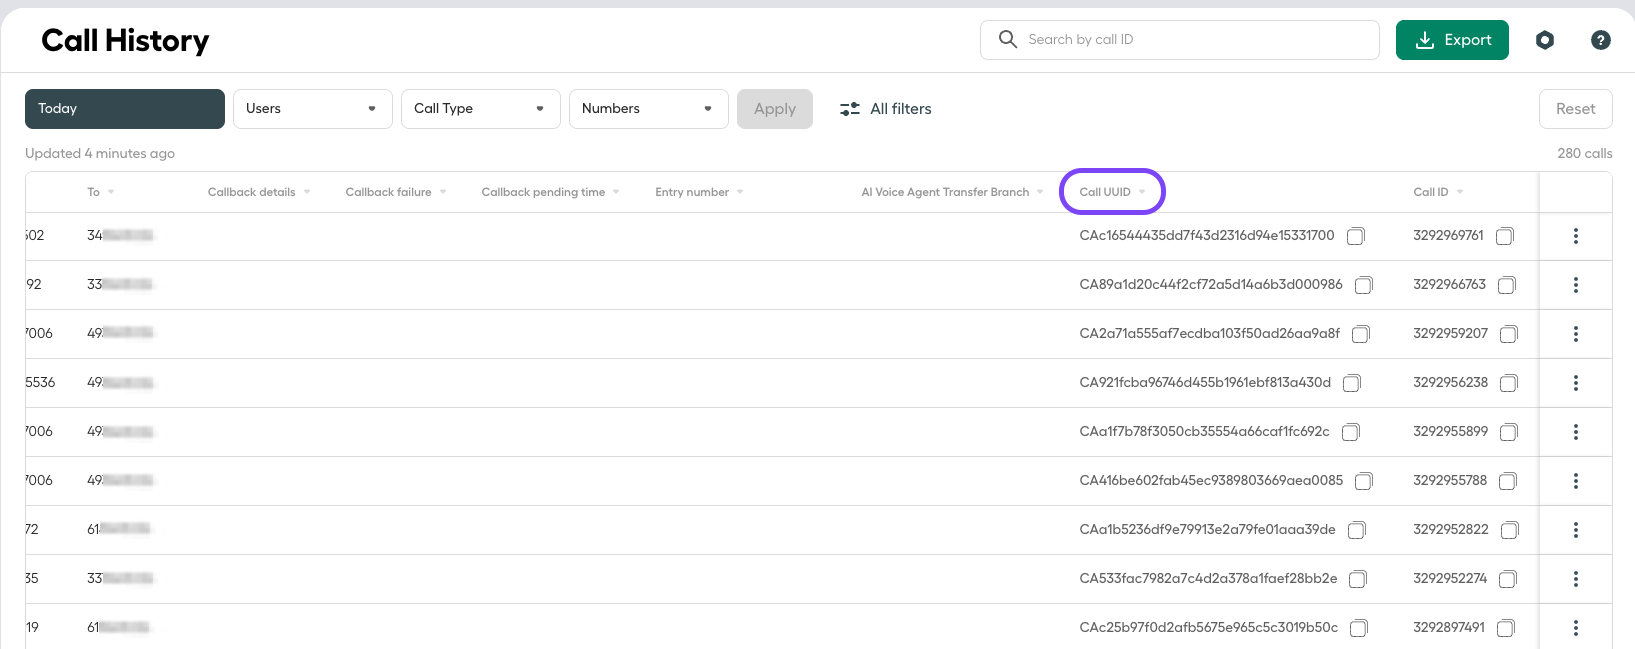Copy Call ID 3292956238

click(x=1509, y=384)
